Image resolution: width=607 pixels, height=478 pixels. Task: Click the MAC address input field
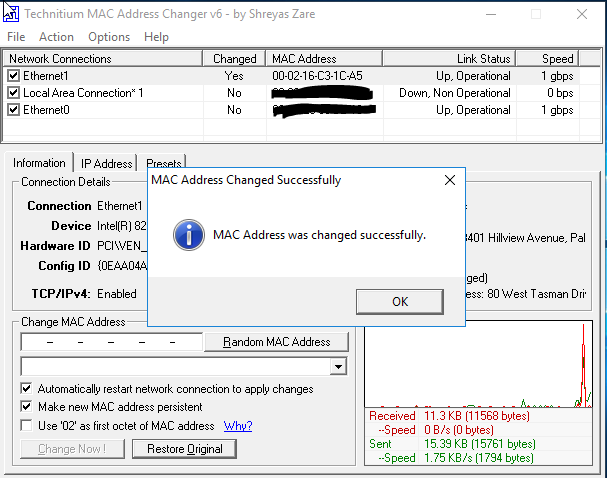tap(111, 342)
